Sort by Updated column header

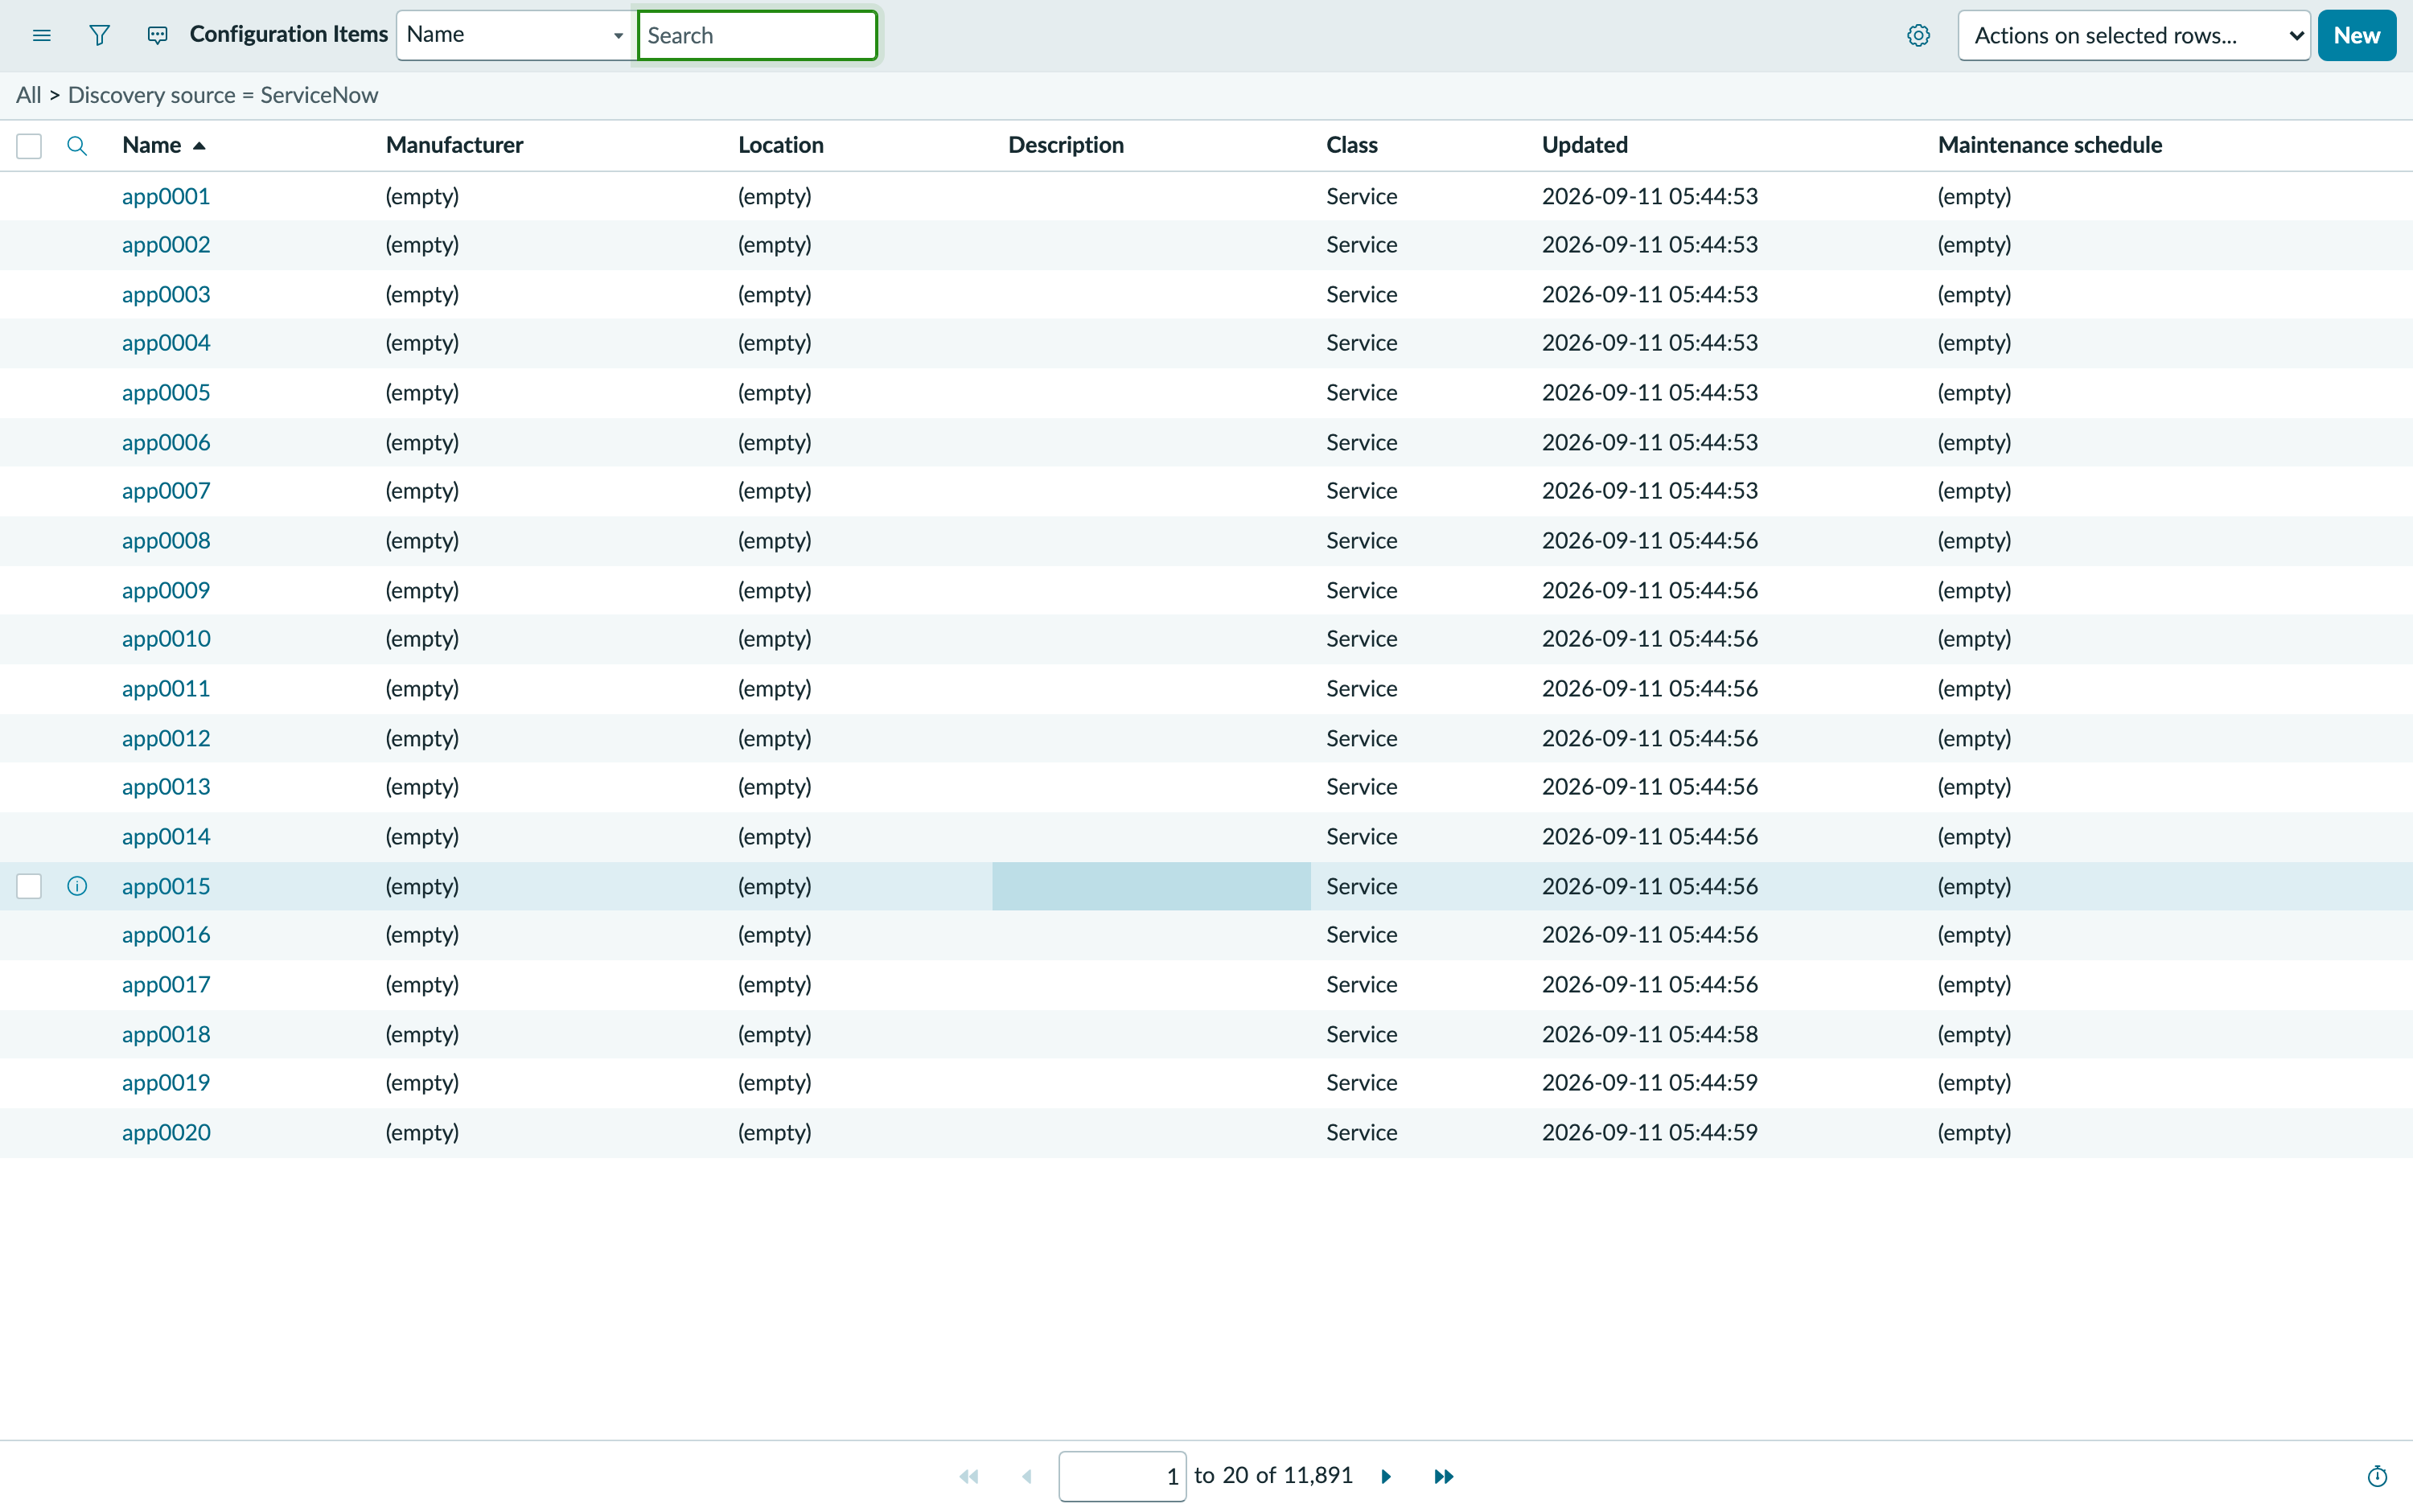(1584, 145)
